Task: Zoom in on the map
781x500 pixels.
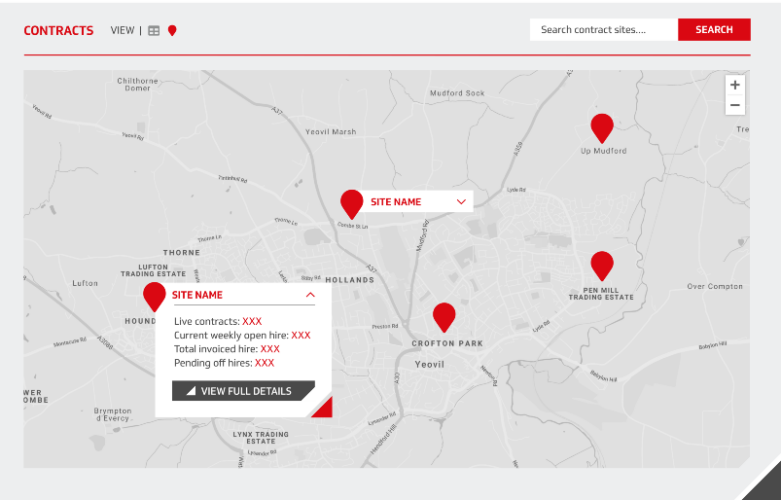Action: coord(735,85)
